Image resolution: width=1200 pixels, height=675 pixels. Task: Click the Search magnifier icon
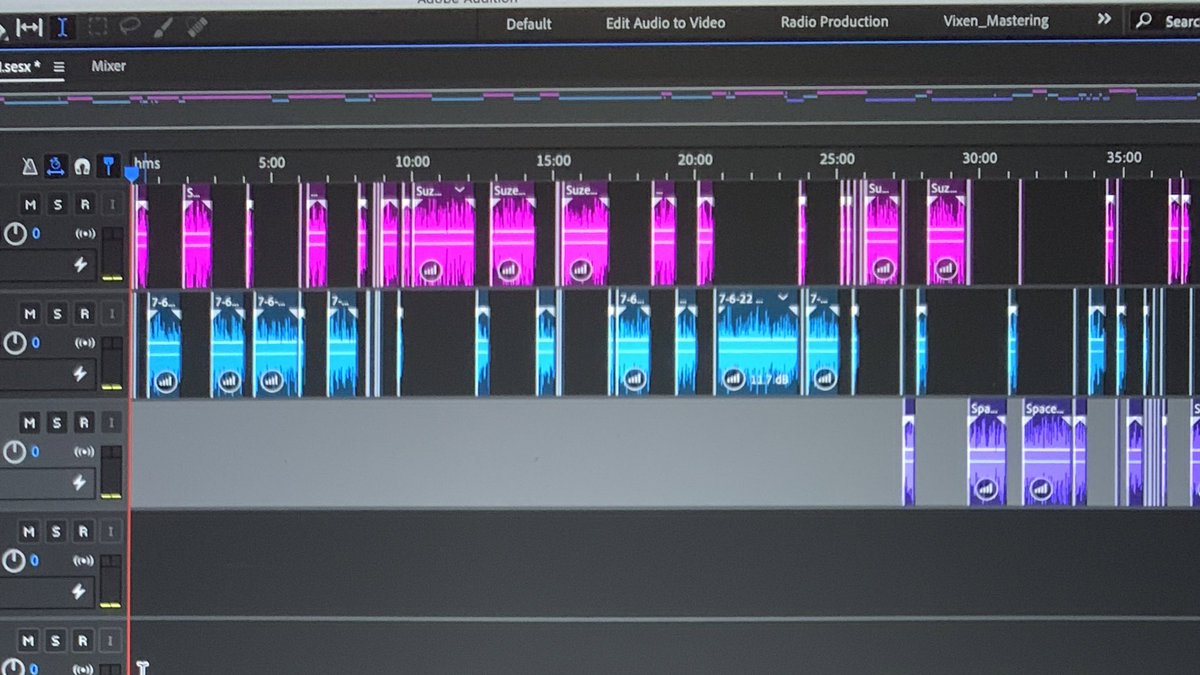(1144, 20)
